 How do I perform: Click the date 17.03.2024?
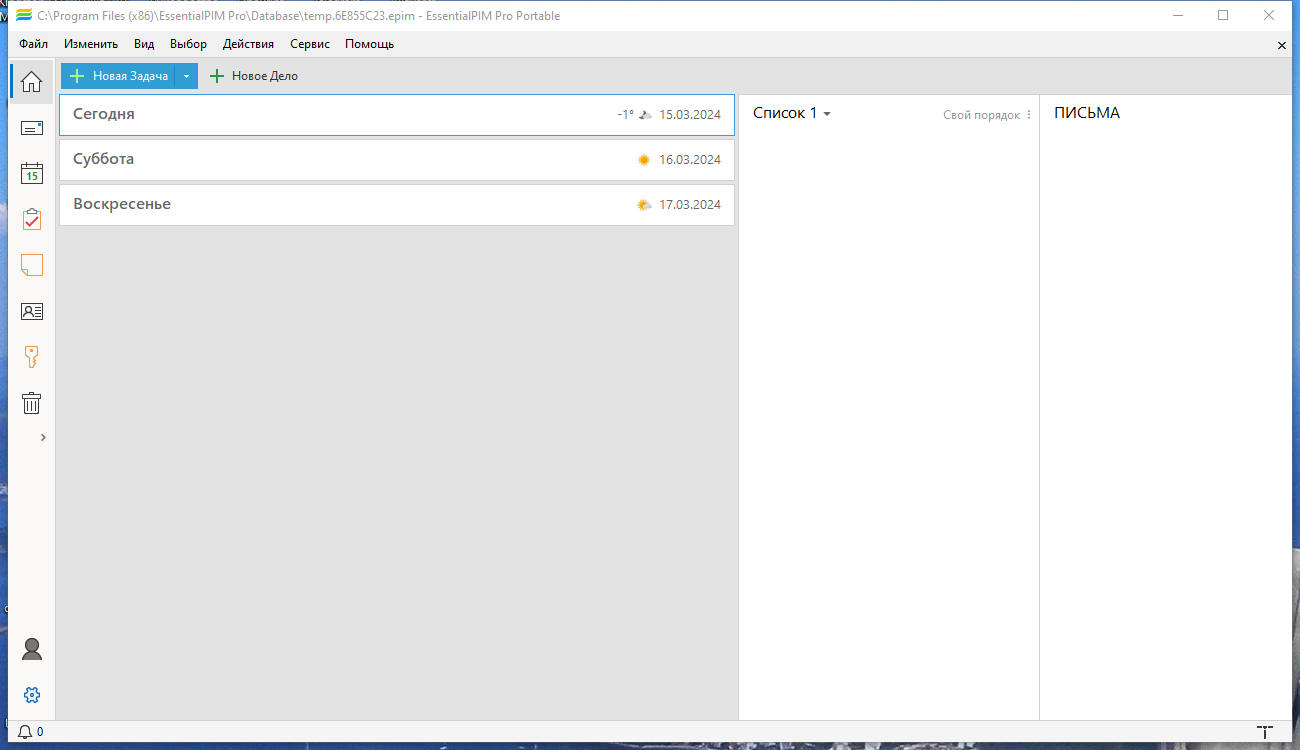coord(690,205)
